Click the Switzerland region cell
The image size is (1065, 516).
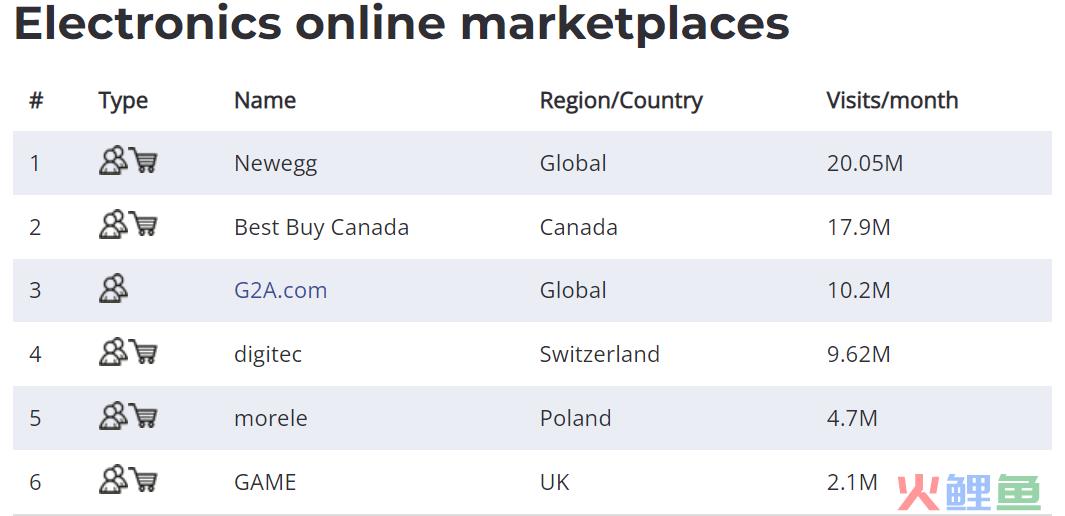[x=600, y=354]
